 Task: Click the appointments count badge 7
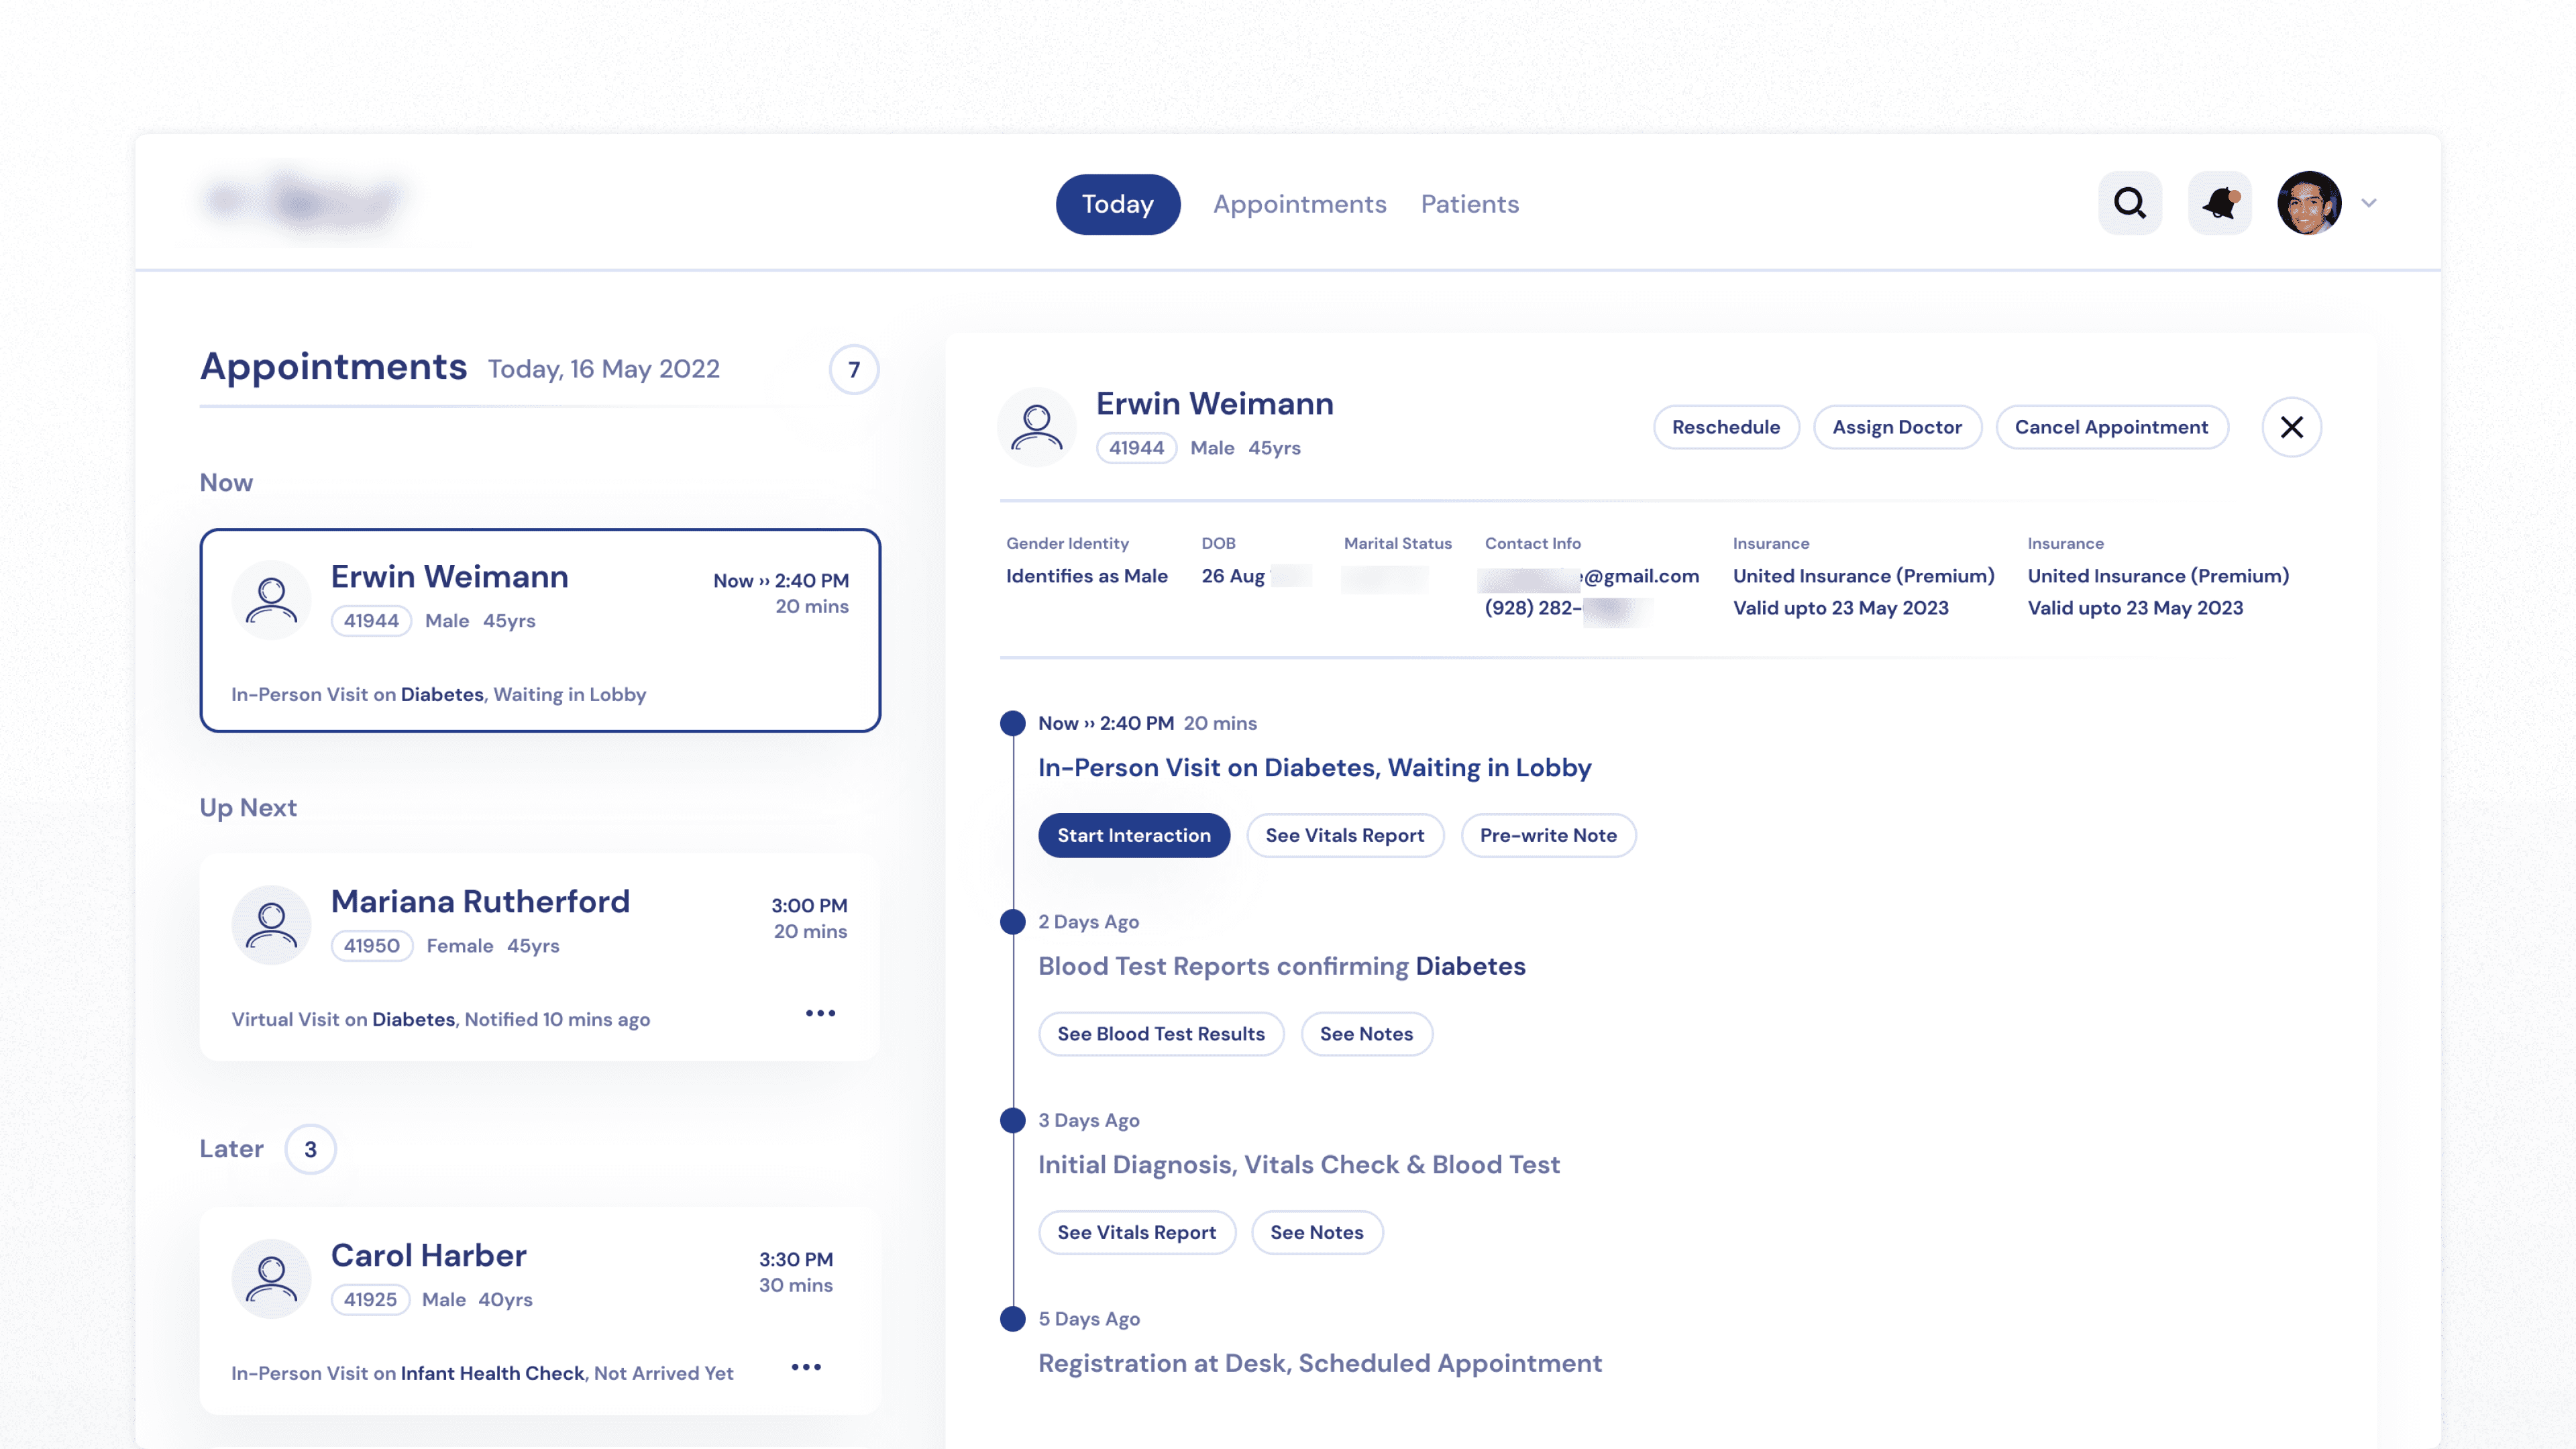click(854, 369)
